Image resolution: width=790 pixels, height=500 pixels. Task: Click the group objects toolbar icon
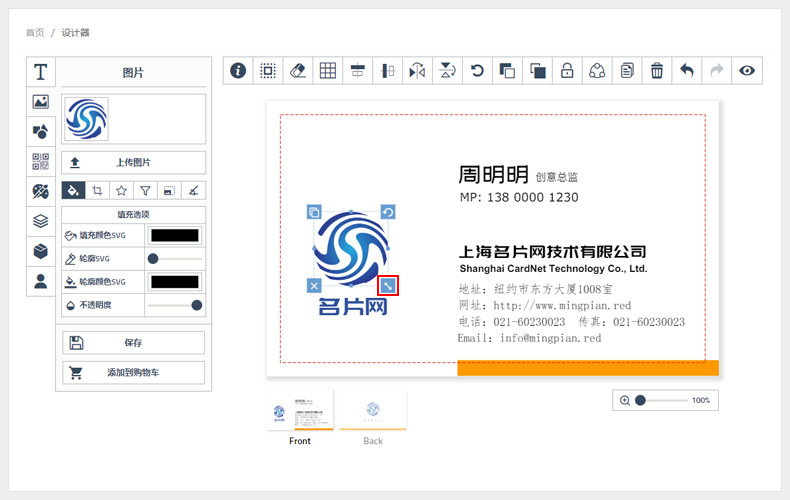click(x=597, y=71)
